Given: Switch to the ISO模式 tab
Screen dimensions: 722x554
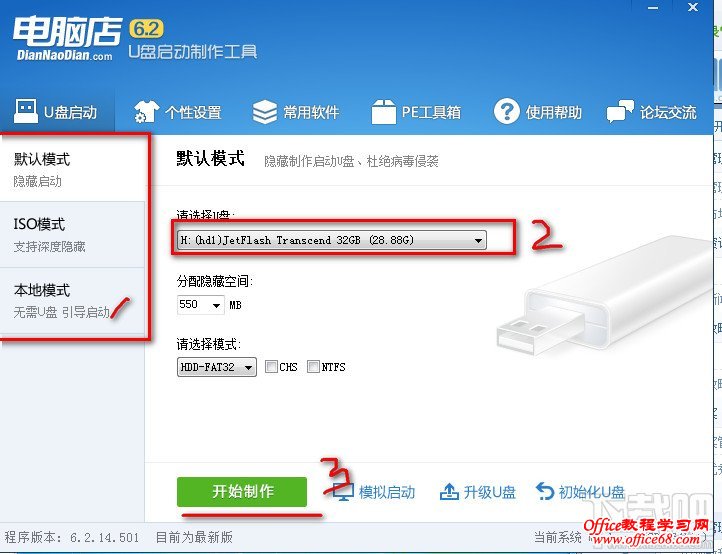Looking at the screenshot, I should [x=72, y=235].
